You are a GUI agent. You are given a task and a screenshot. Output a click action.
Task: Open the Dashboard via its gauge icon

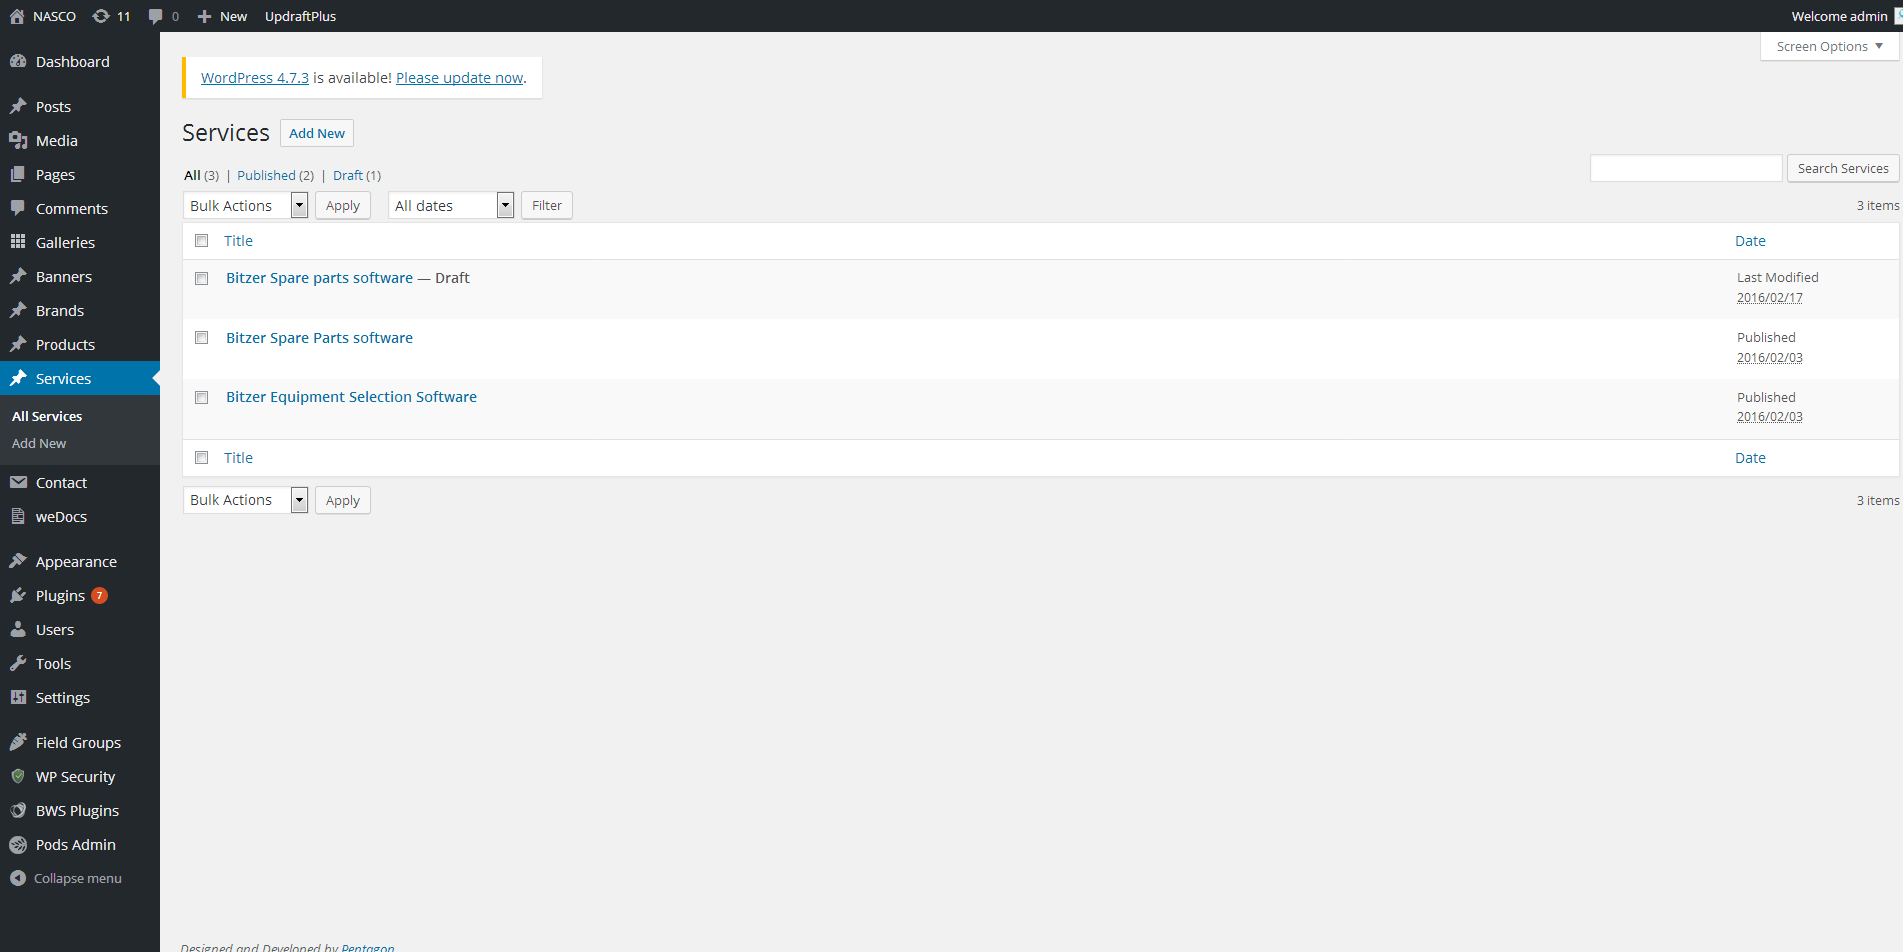20,61
